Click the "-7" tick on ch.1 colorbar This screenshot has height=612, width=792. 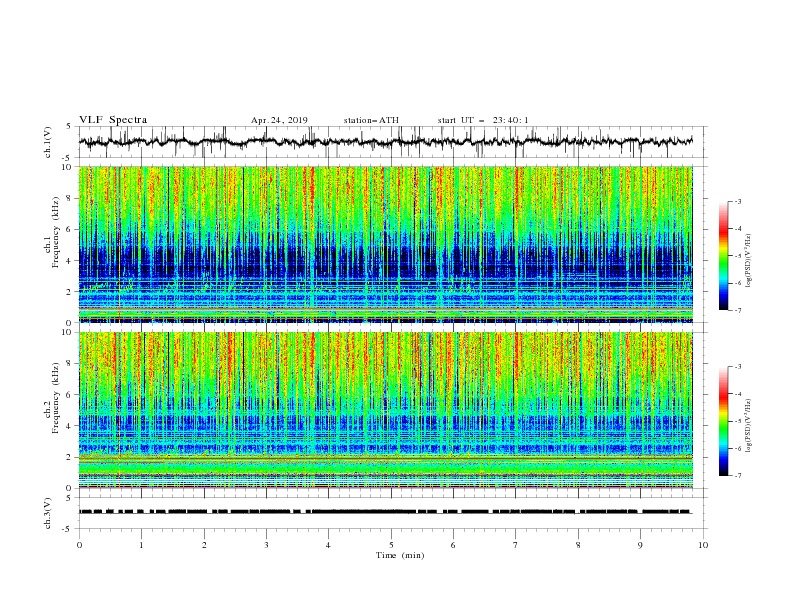[738, 310]
